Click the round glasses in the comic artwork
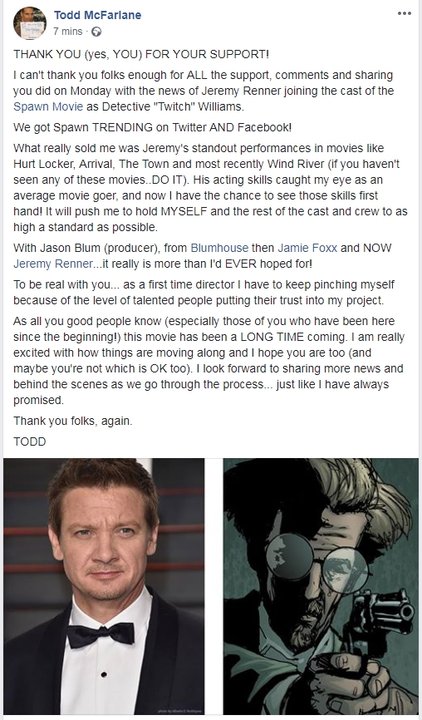Image resolution: width=422 pixels, height=720 pixels. click(x=317, y=564)
